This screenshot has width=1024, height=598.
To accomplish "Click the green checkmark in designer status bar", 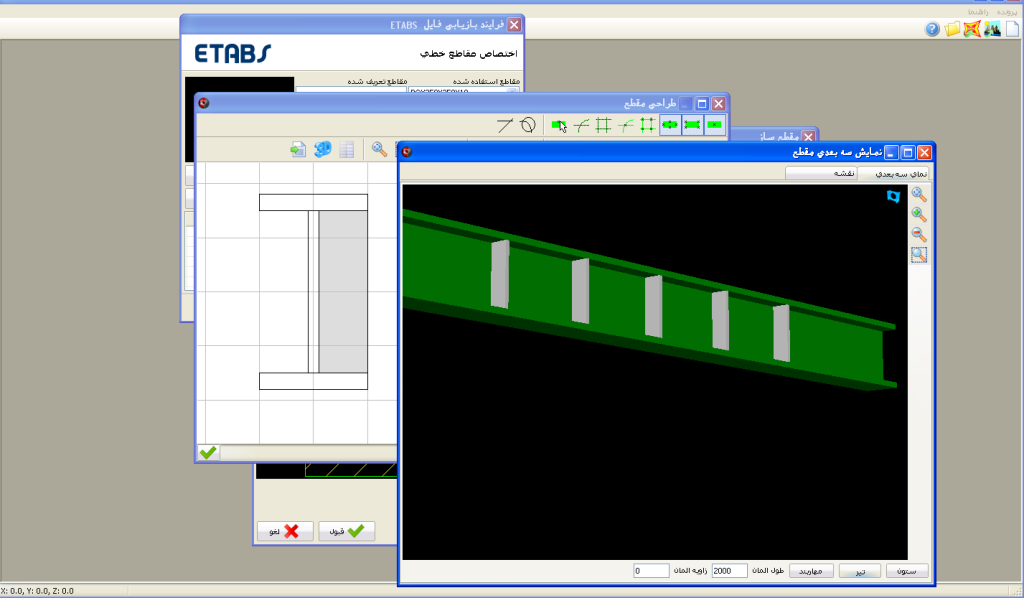I will 208,453.
